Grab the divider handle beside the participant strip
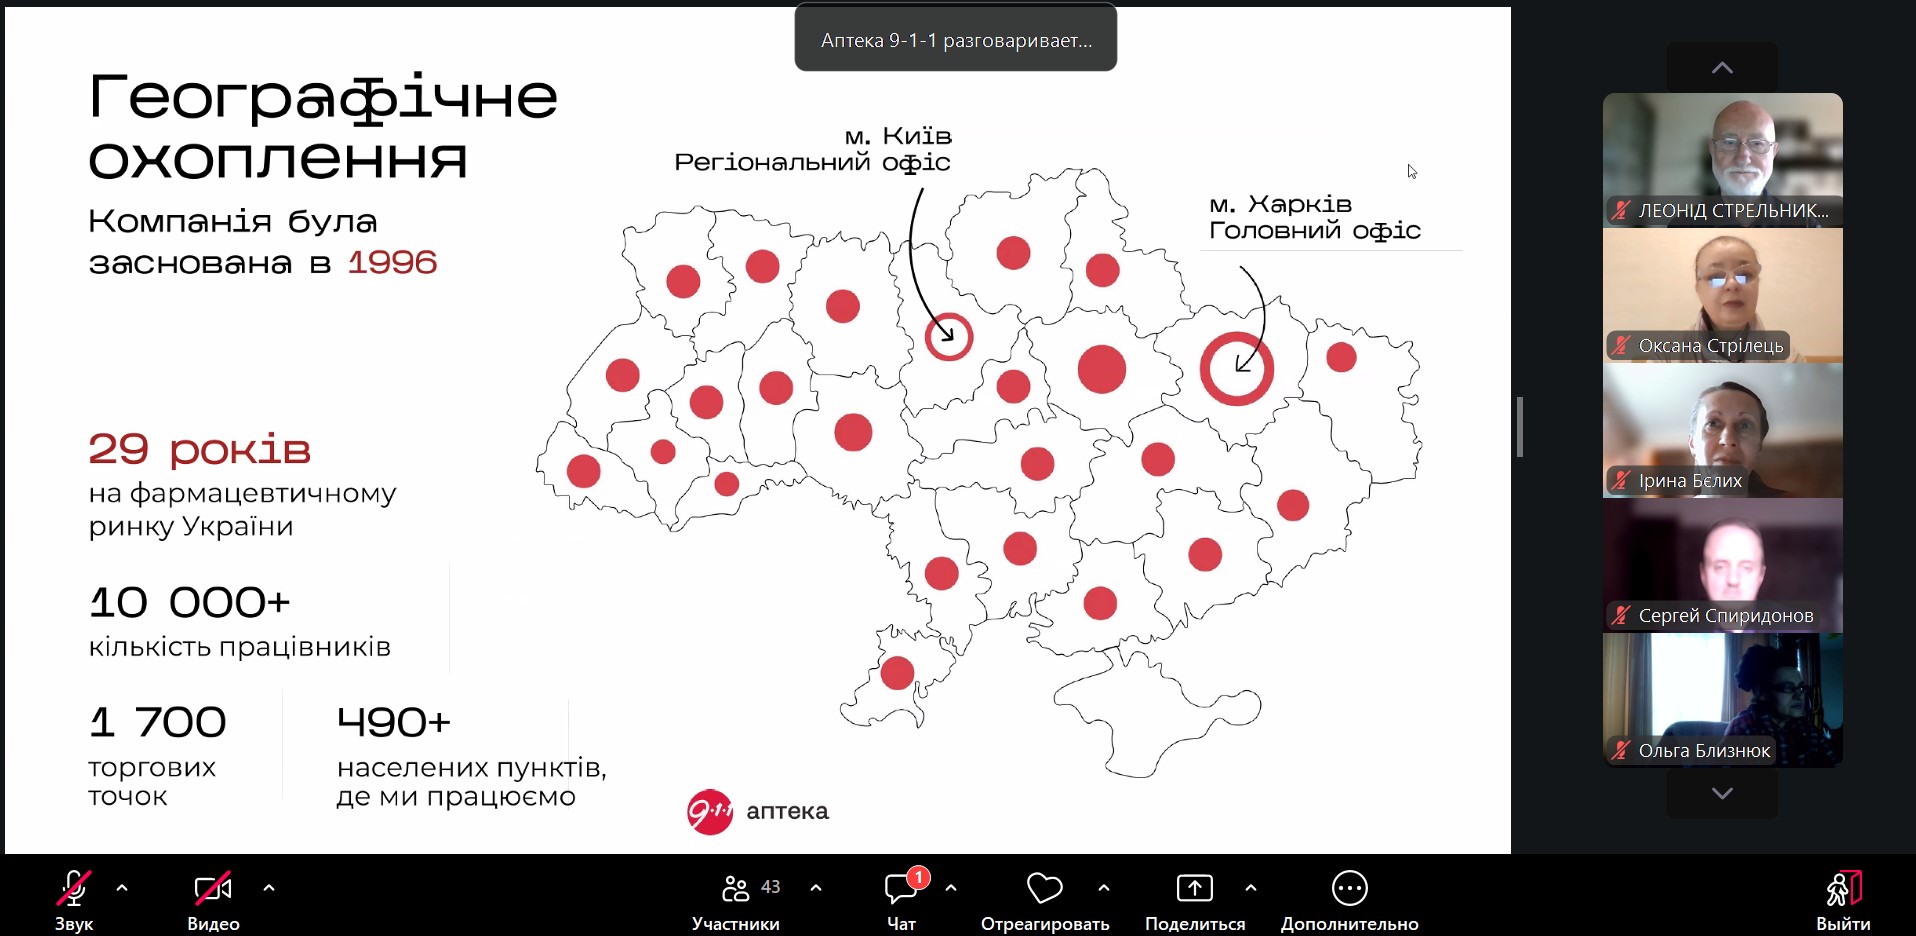The image size is (1916, 936). tap(1520, 427)
